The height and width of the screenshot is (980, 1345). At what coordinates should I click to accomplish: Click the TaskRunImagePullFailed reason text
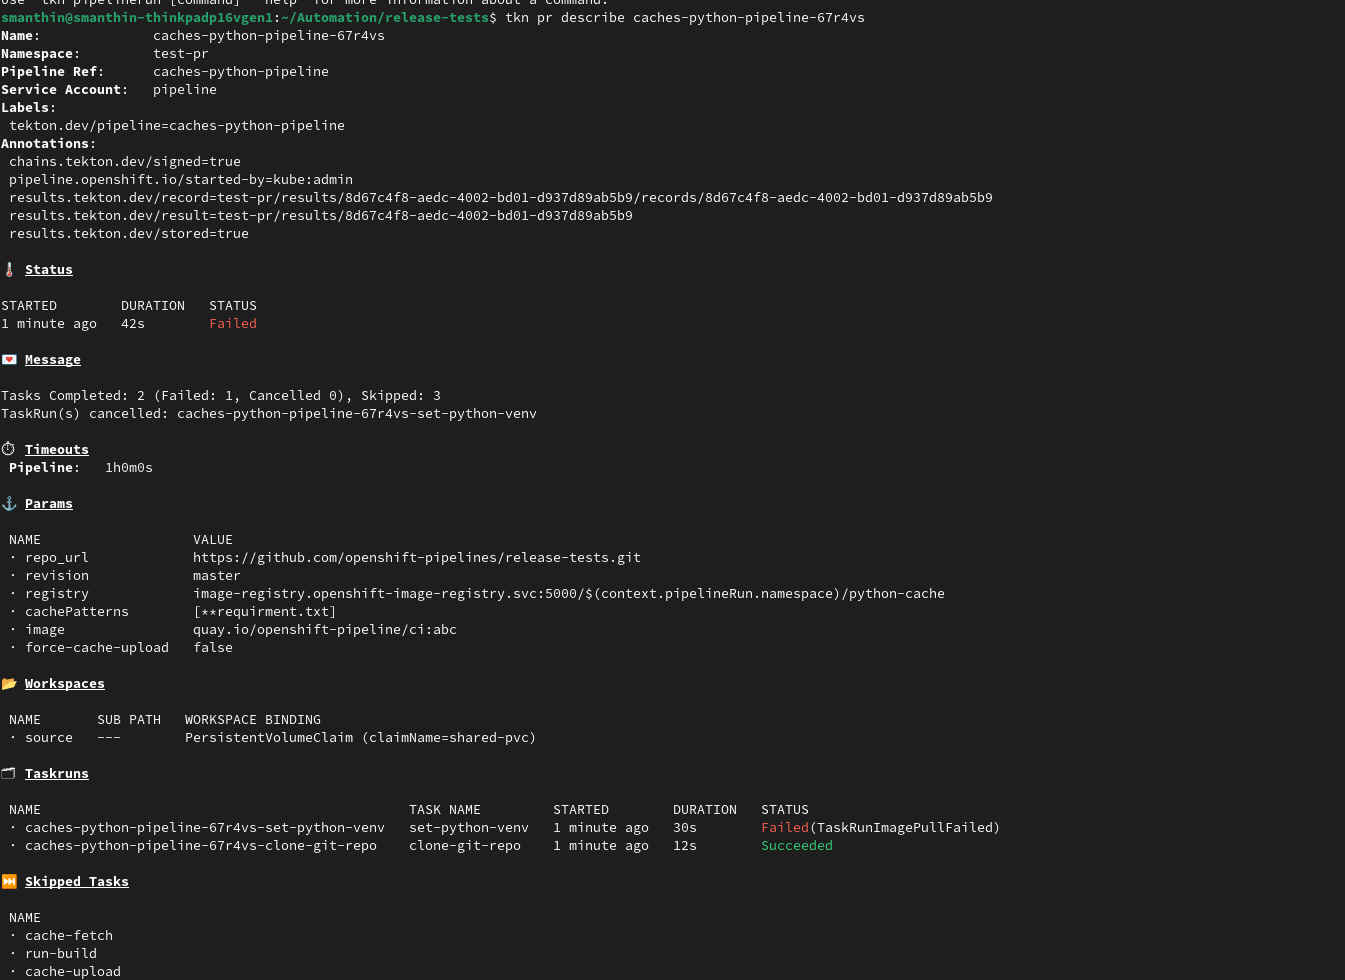(x=904, y=828)
